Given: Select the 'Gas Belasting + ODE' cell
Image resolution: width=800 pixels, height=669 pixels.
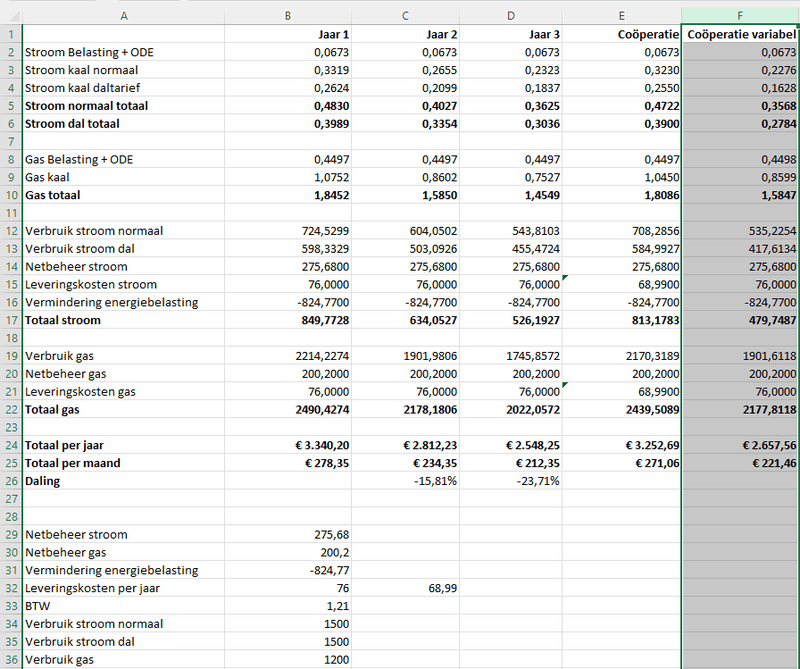Looking at the screenshot, I should click(123, 159).
